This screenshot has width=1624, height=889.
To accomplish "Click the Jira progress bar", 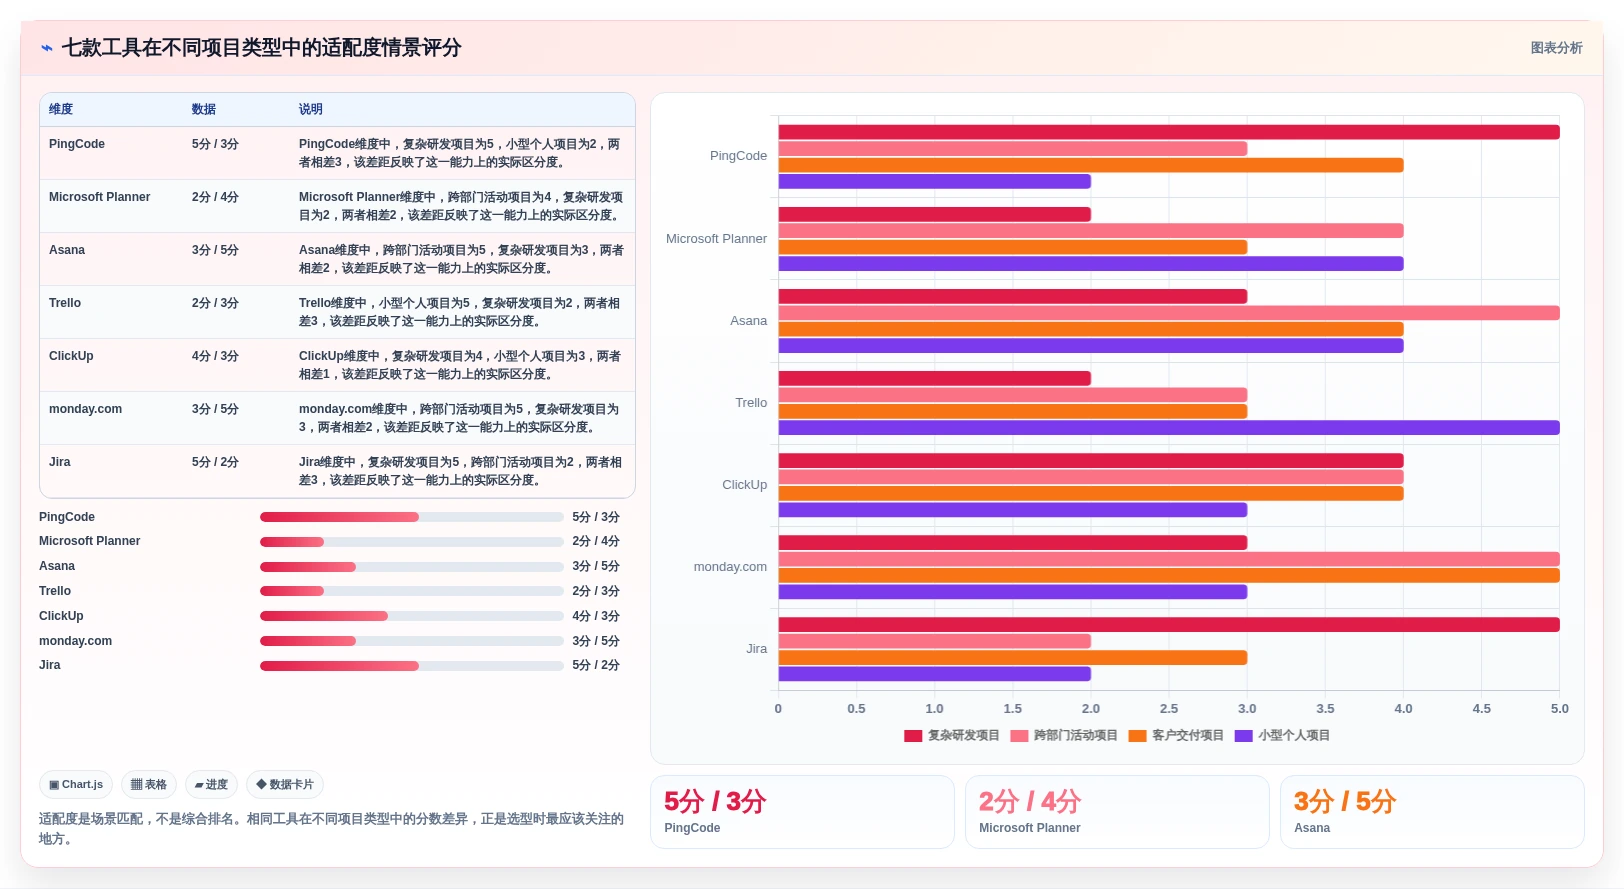I will [412, 666].
